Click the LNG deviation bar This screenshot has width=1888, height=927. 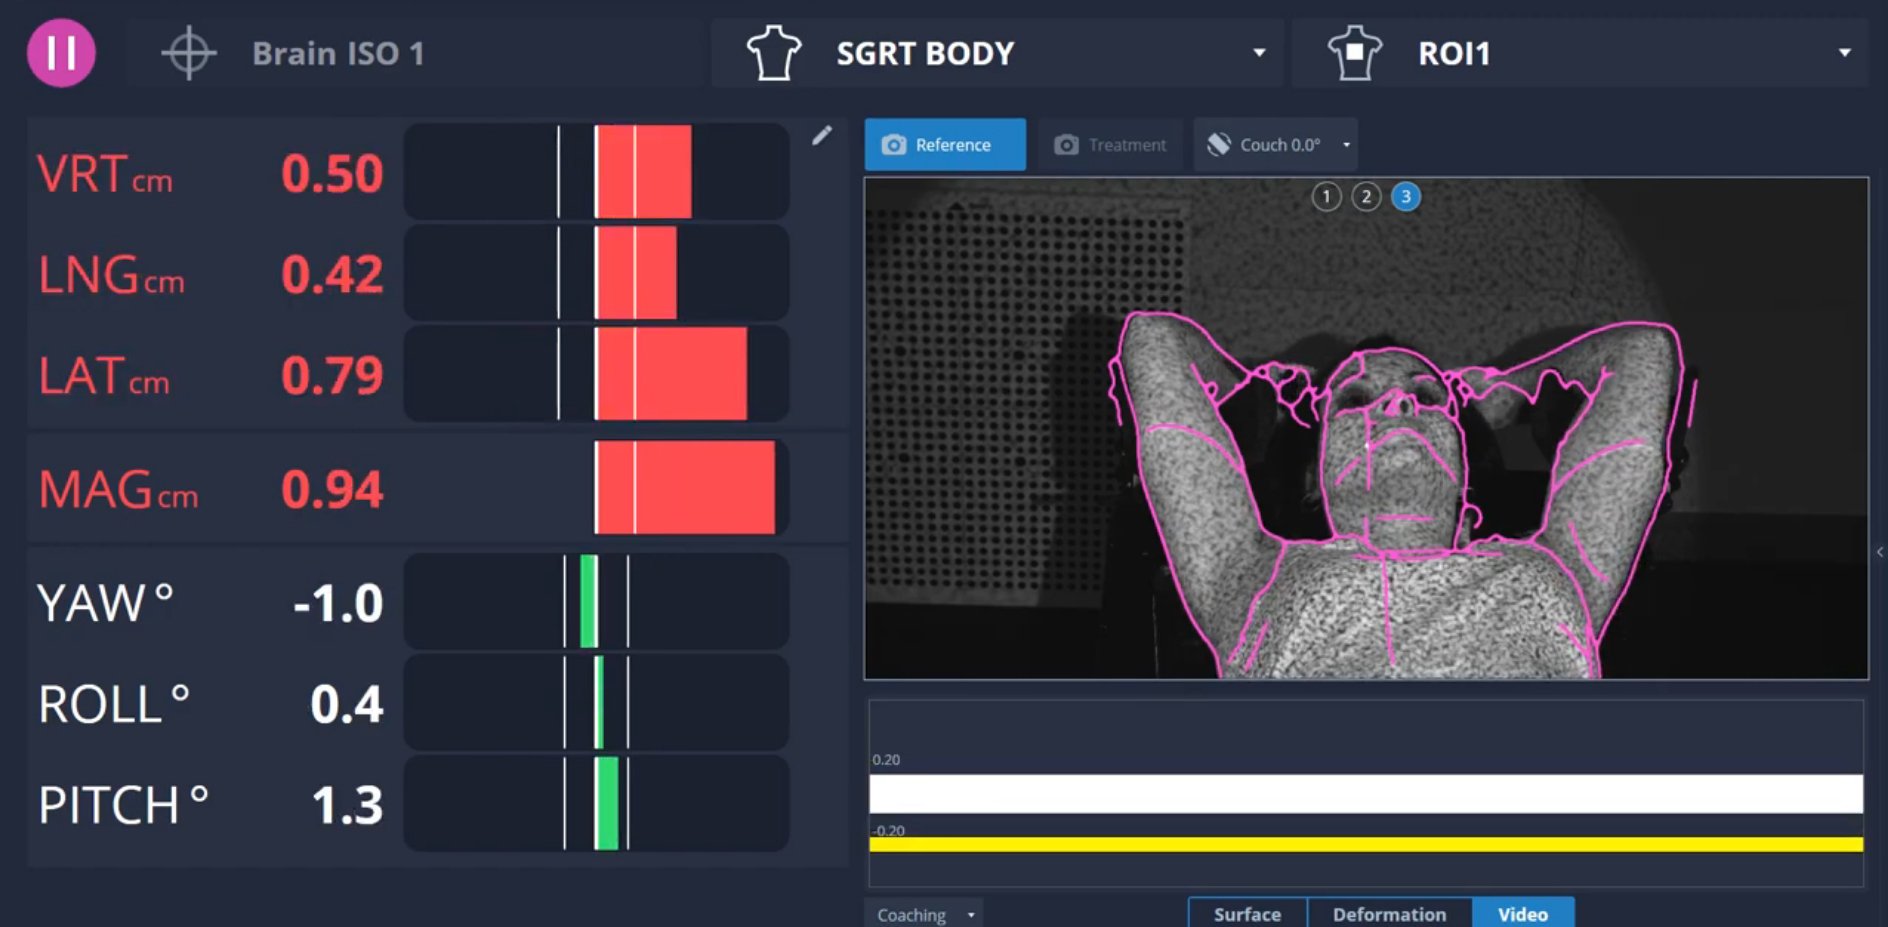[x=596, y=273]
